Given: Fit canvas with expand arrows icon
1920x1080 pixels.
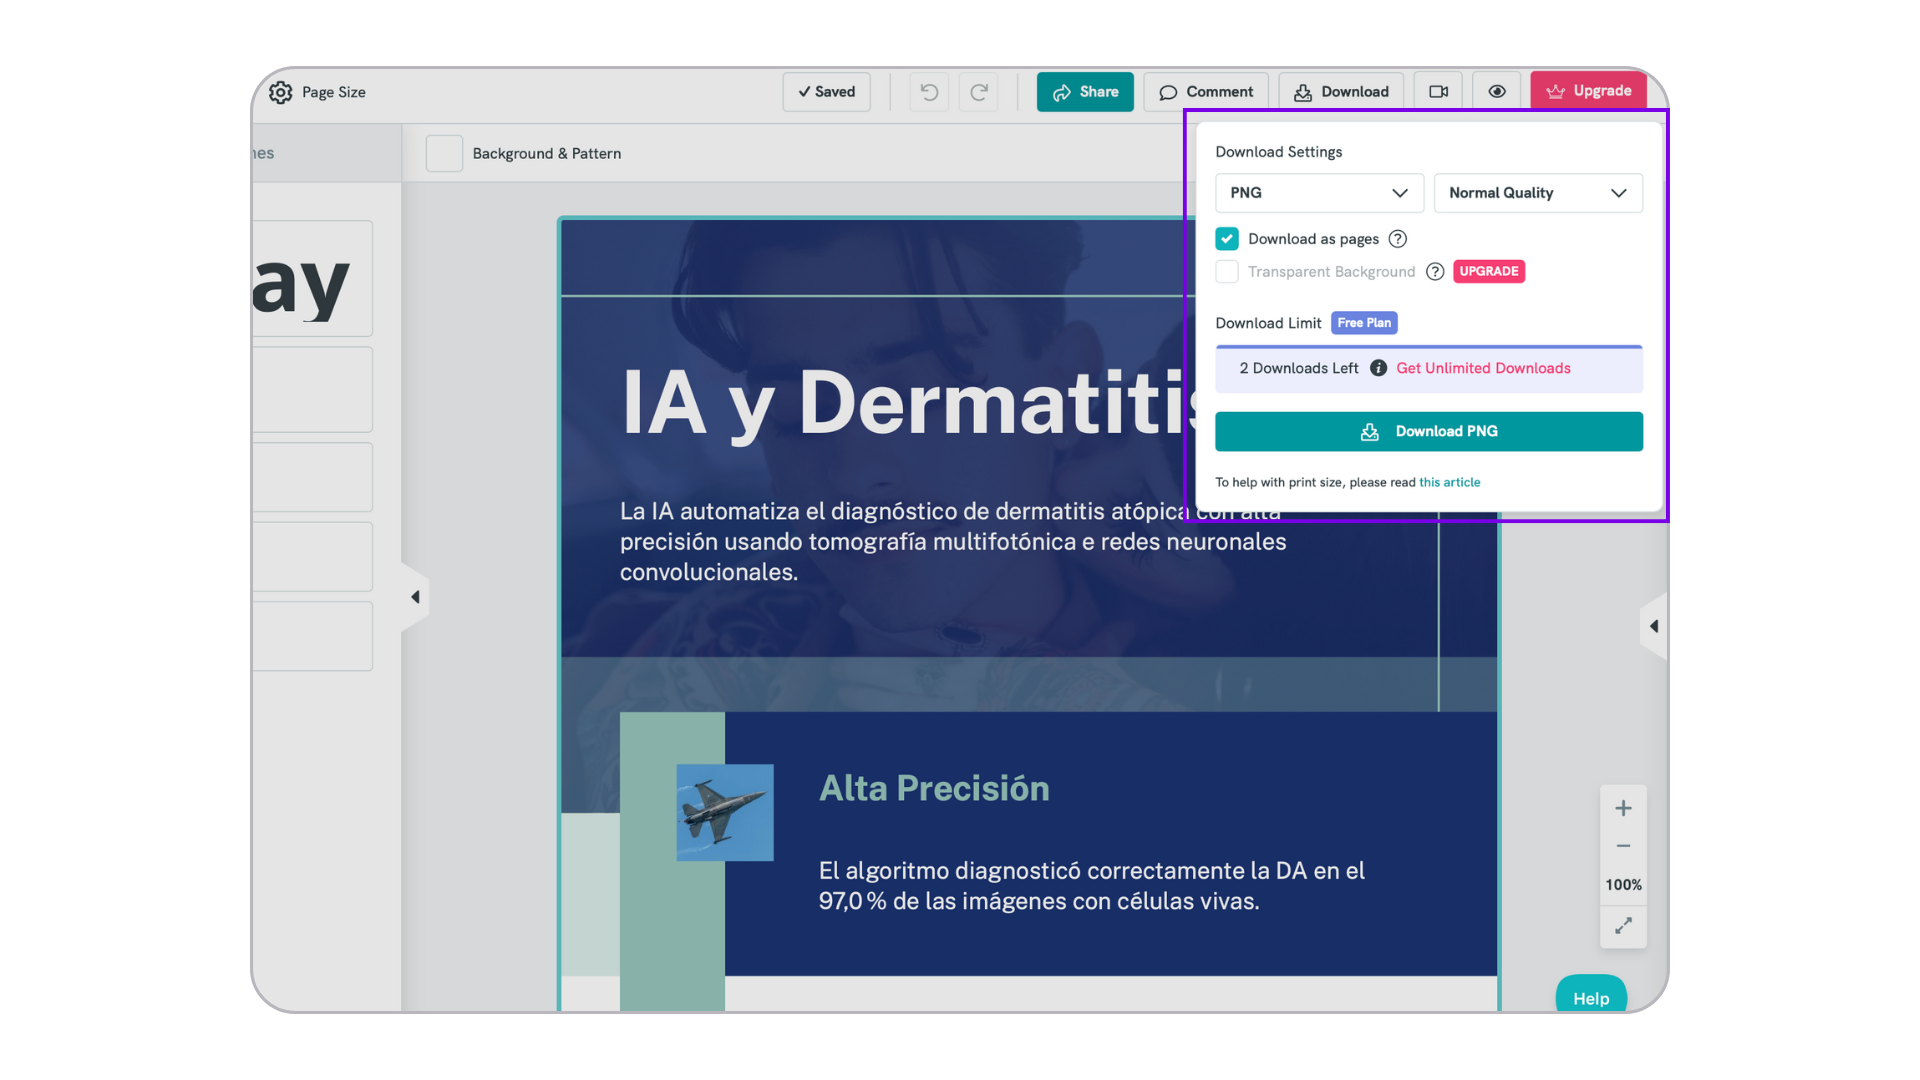Looking at the screenshot, I should pos(1623,926).
